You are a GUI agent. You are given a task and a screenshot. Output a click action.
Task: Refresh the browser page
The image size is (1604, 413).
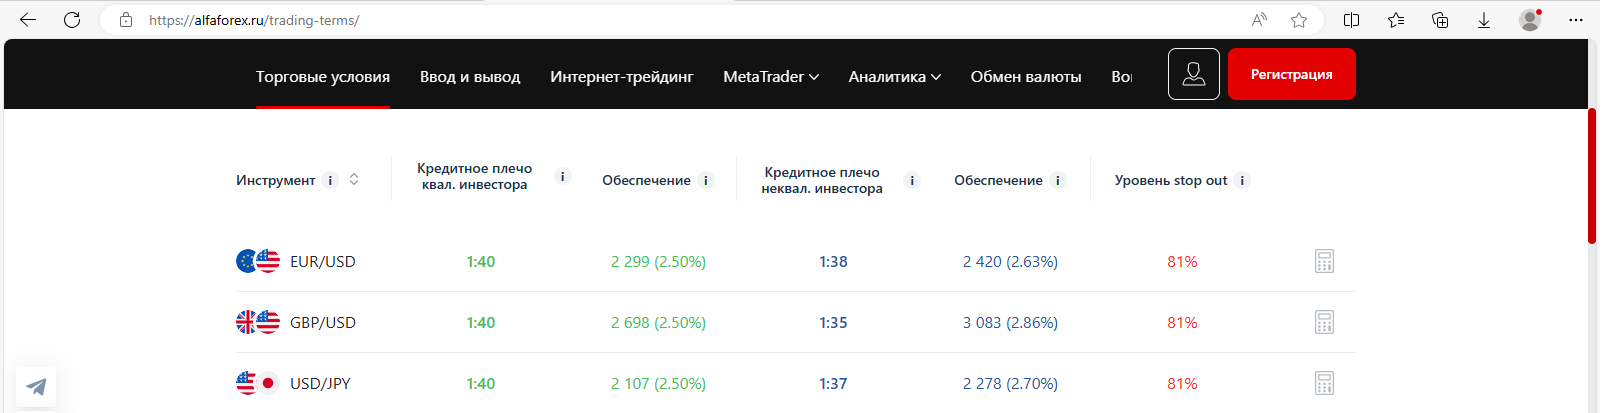click(x=72, y=20)
